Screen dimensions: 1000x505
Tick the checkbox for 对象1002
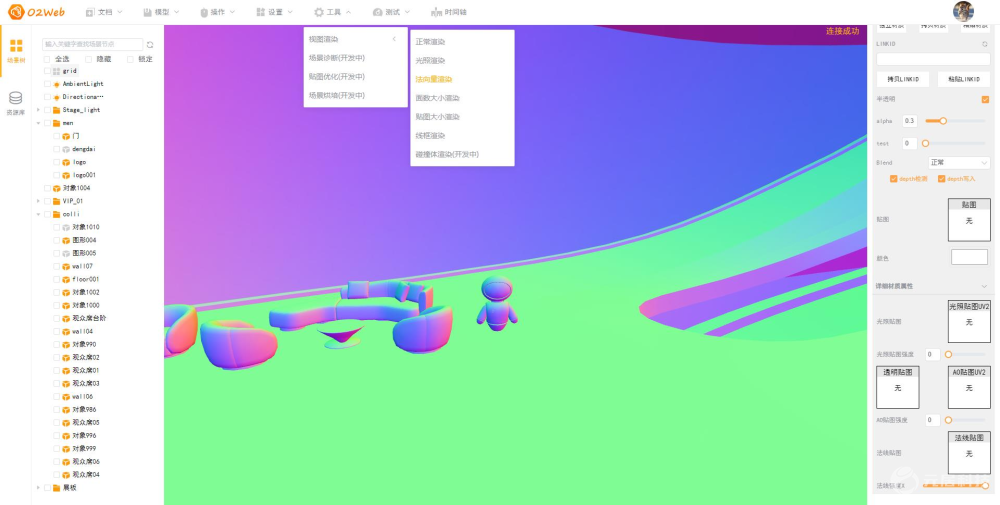point(57,292)
